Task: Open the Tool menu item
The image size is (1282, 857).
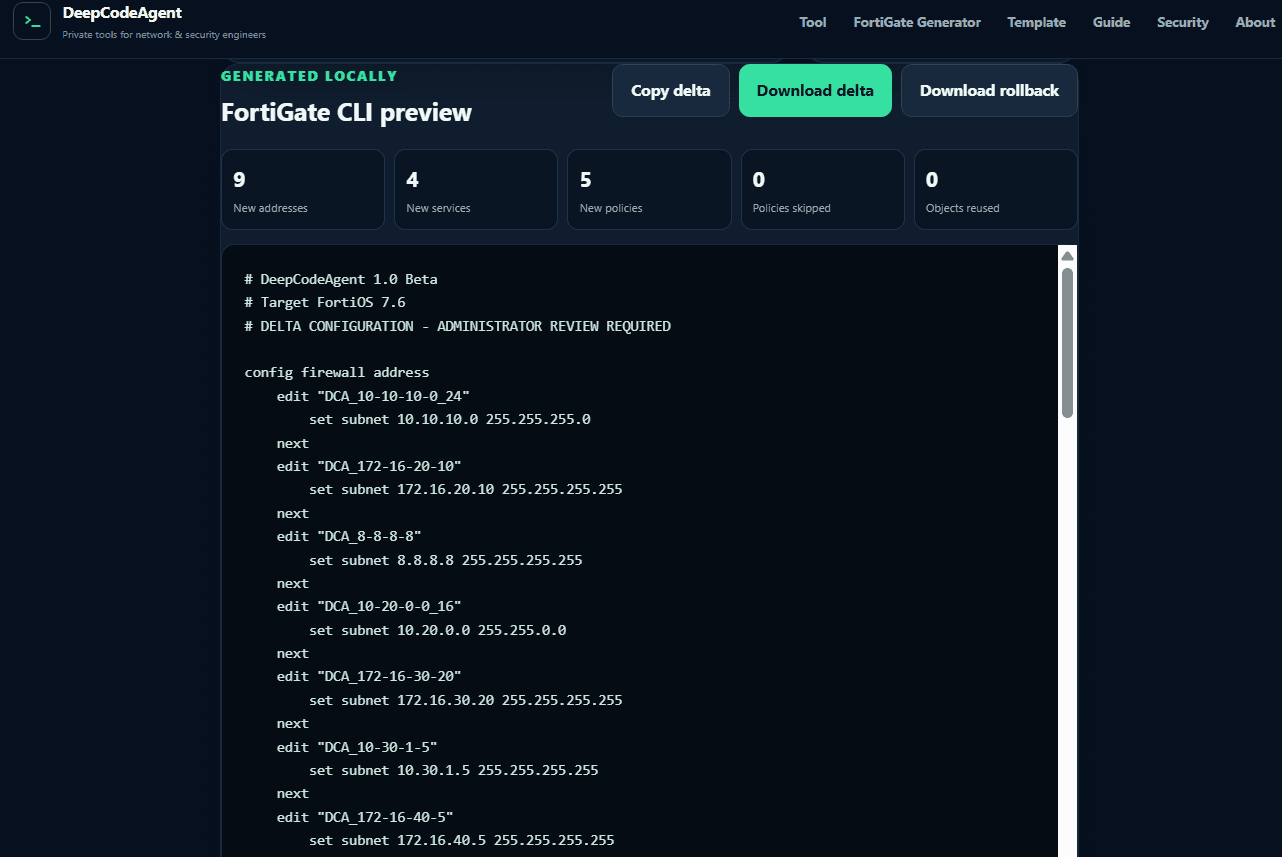Action: pos(813,22)
